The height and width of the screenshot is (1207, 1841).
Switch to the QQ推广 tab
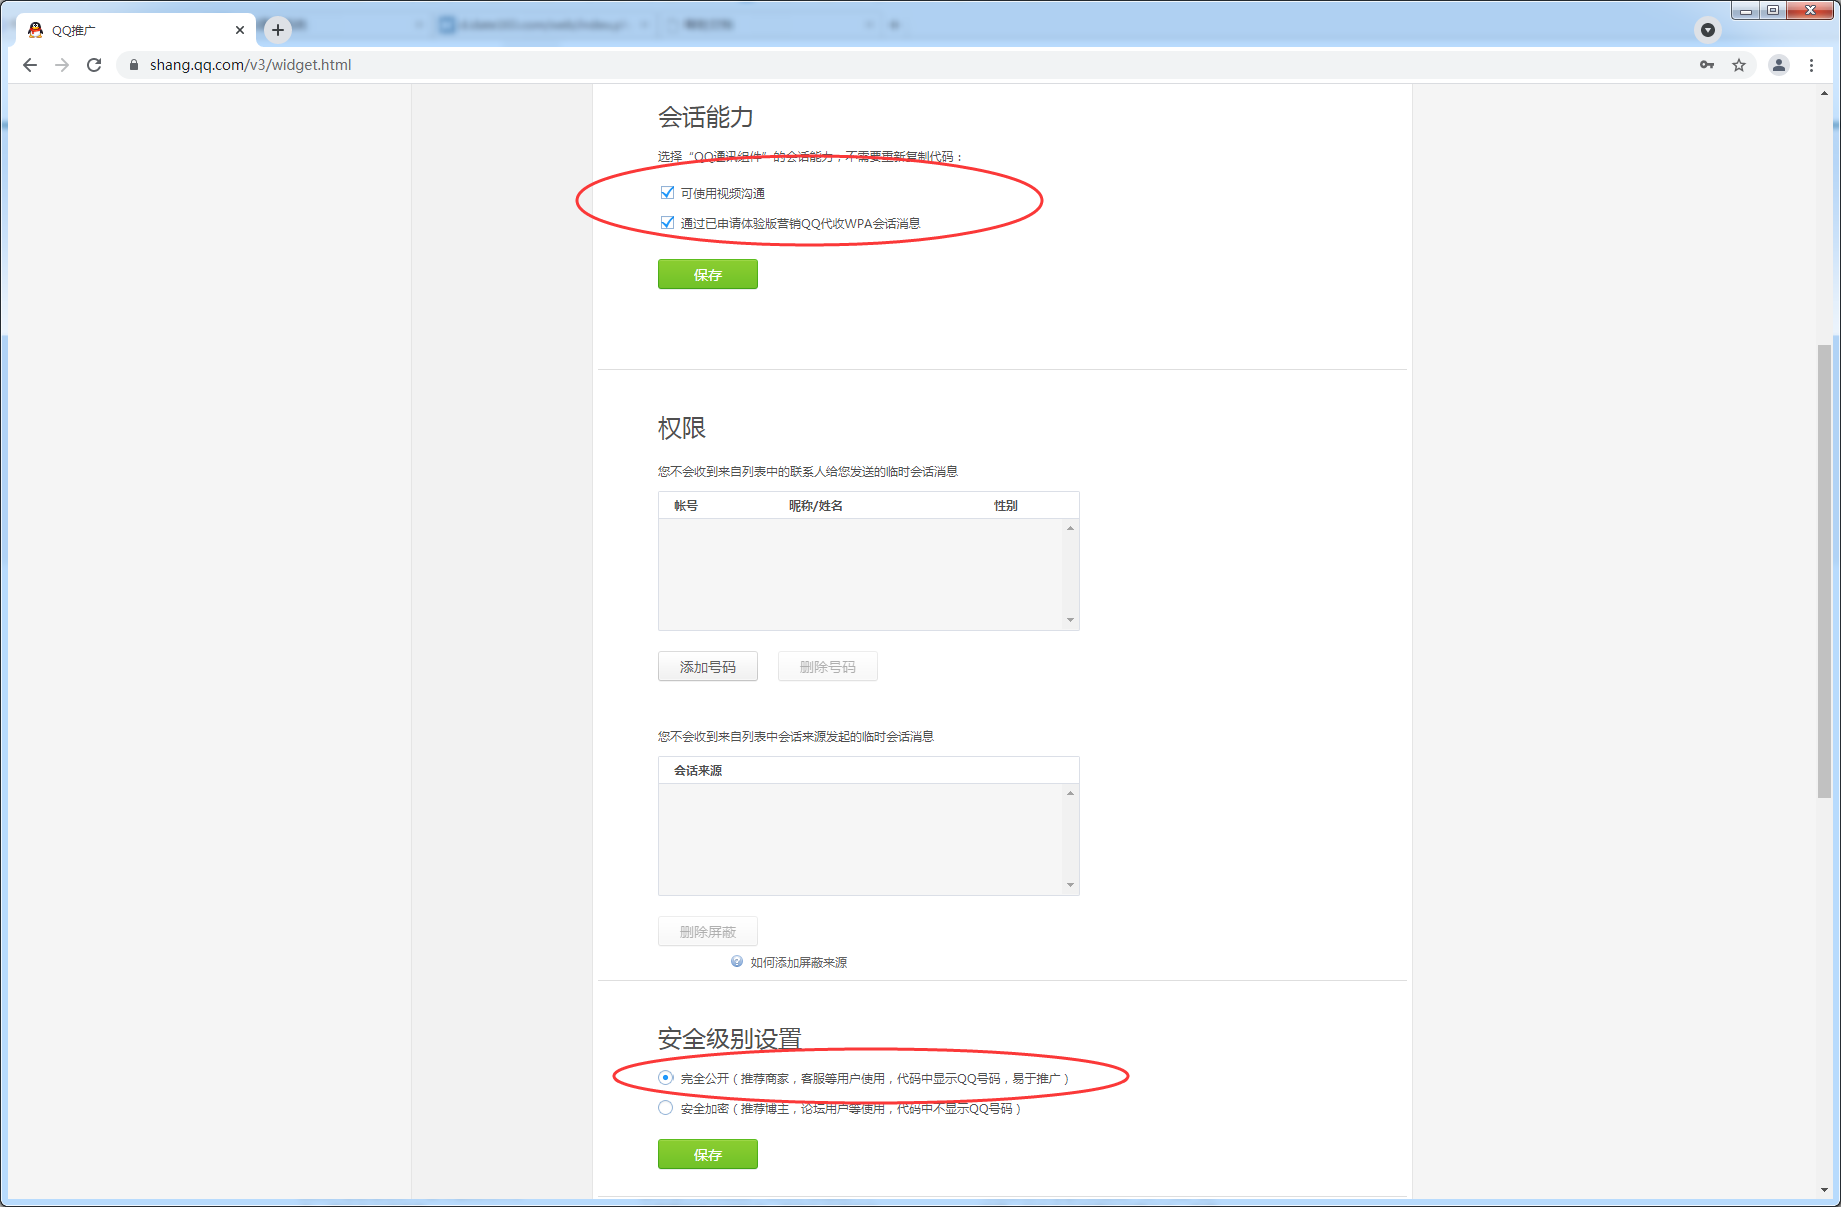130,30
